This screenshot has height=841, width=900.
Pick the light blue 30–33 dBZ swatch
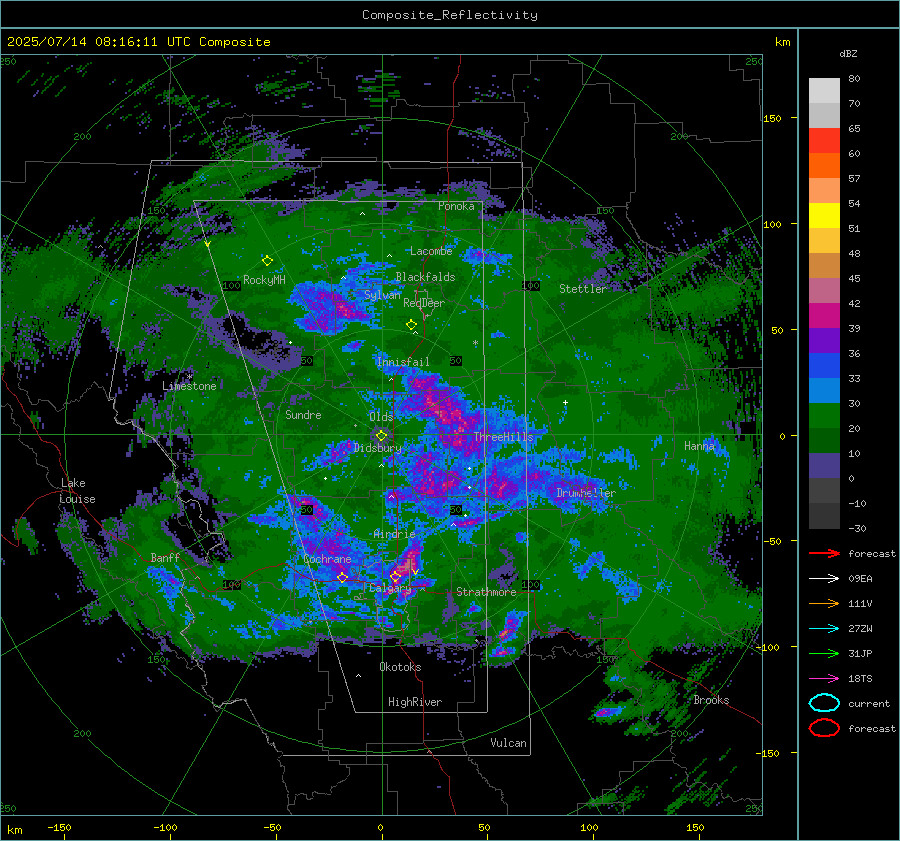(x=824, y=390)
